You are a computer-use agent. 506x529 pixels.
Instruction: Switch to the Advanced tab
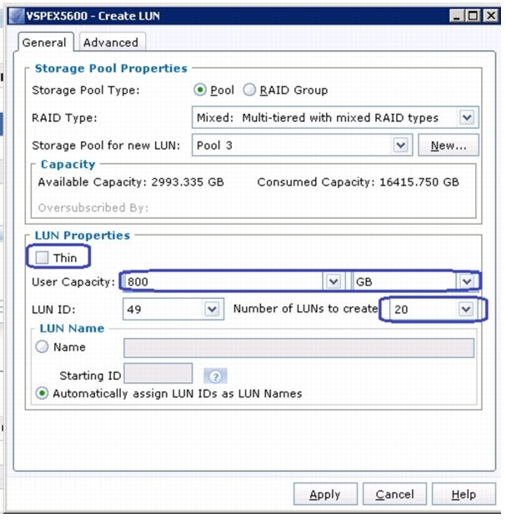112,43
